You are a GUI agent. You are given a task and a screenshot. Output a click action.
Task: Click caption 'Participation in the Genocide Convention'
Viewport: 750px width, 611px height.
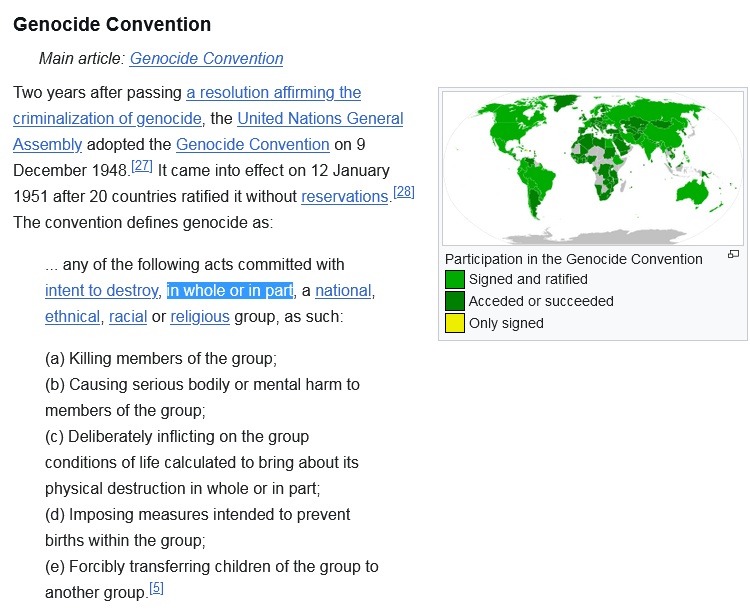pyautogui.click(x=574, y=259)
